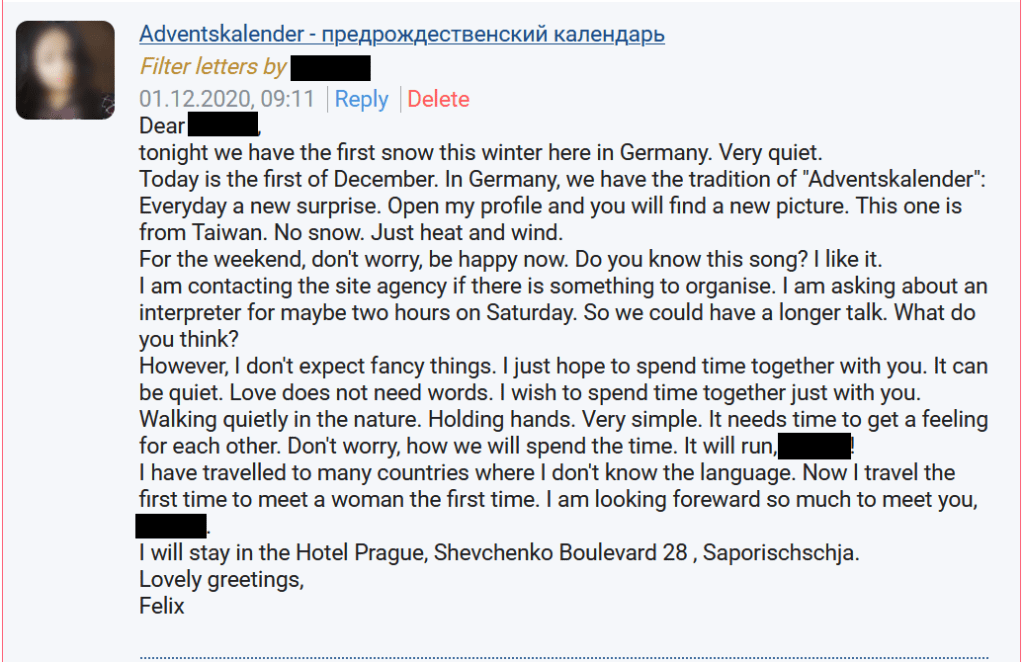Reply to Felix's letter
This screenshot has height=662, width=1024.
361,99
